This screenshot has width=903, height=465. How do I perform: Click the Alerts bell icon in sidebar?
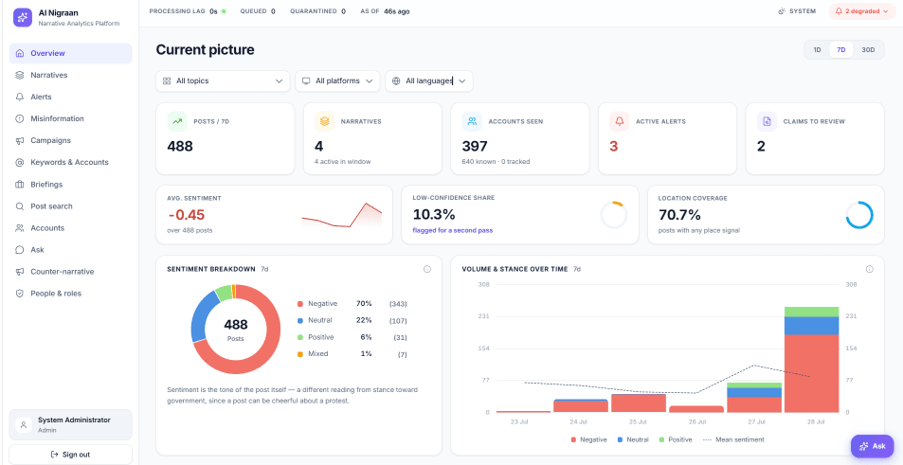point(20,97)
